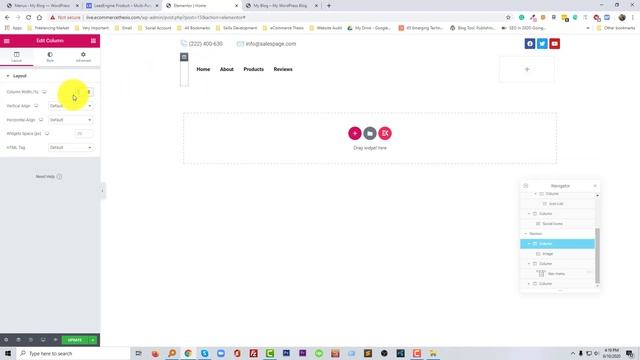Viewport: 640px width, 360px height.
Task: Open the Twitter social icon
Action: pos(542,44)
